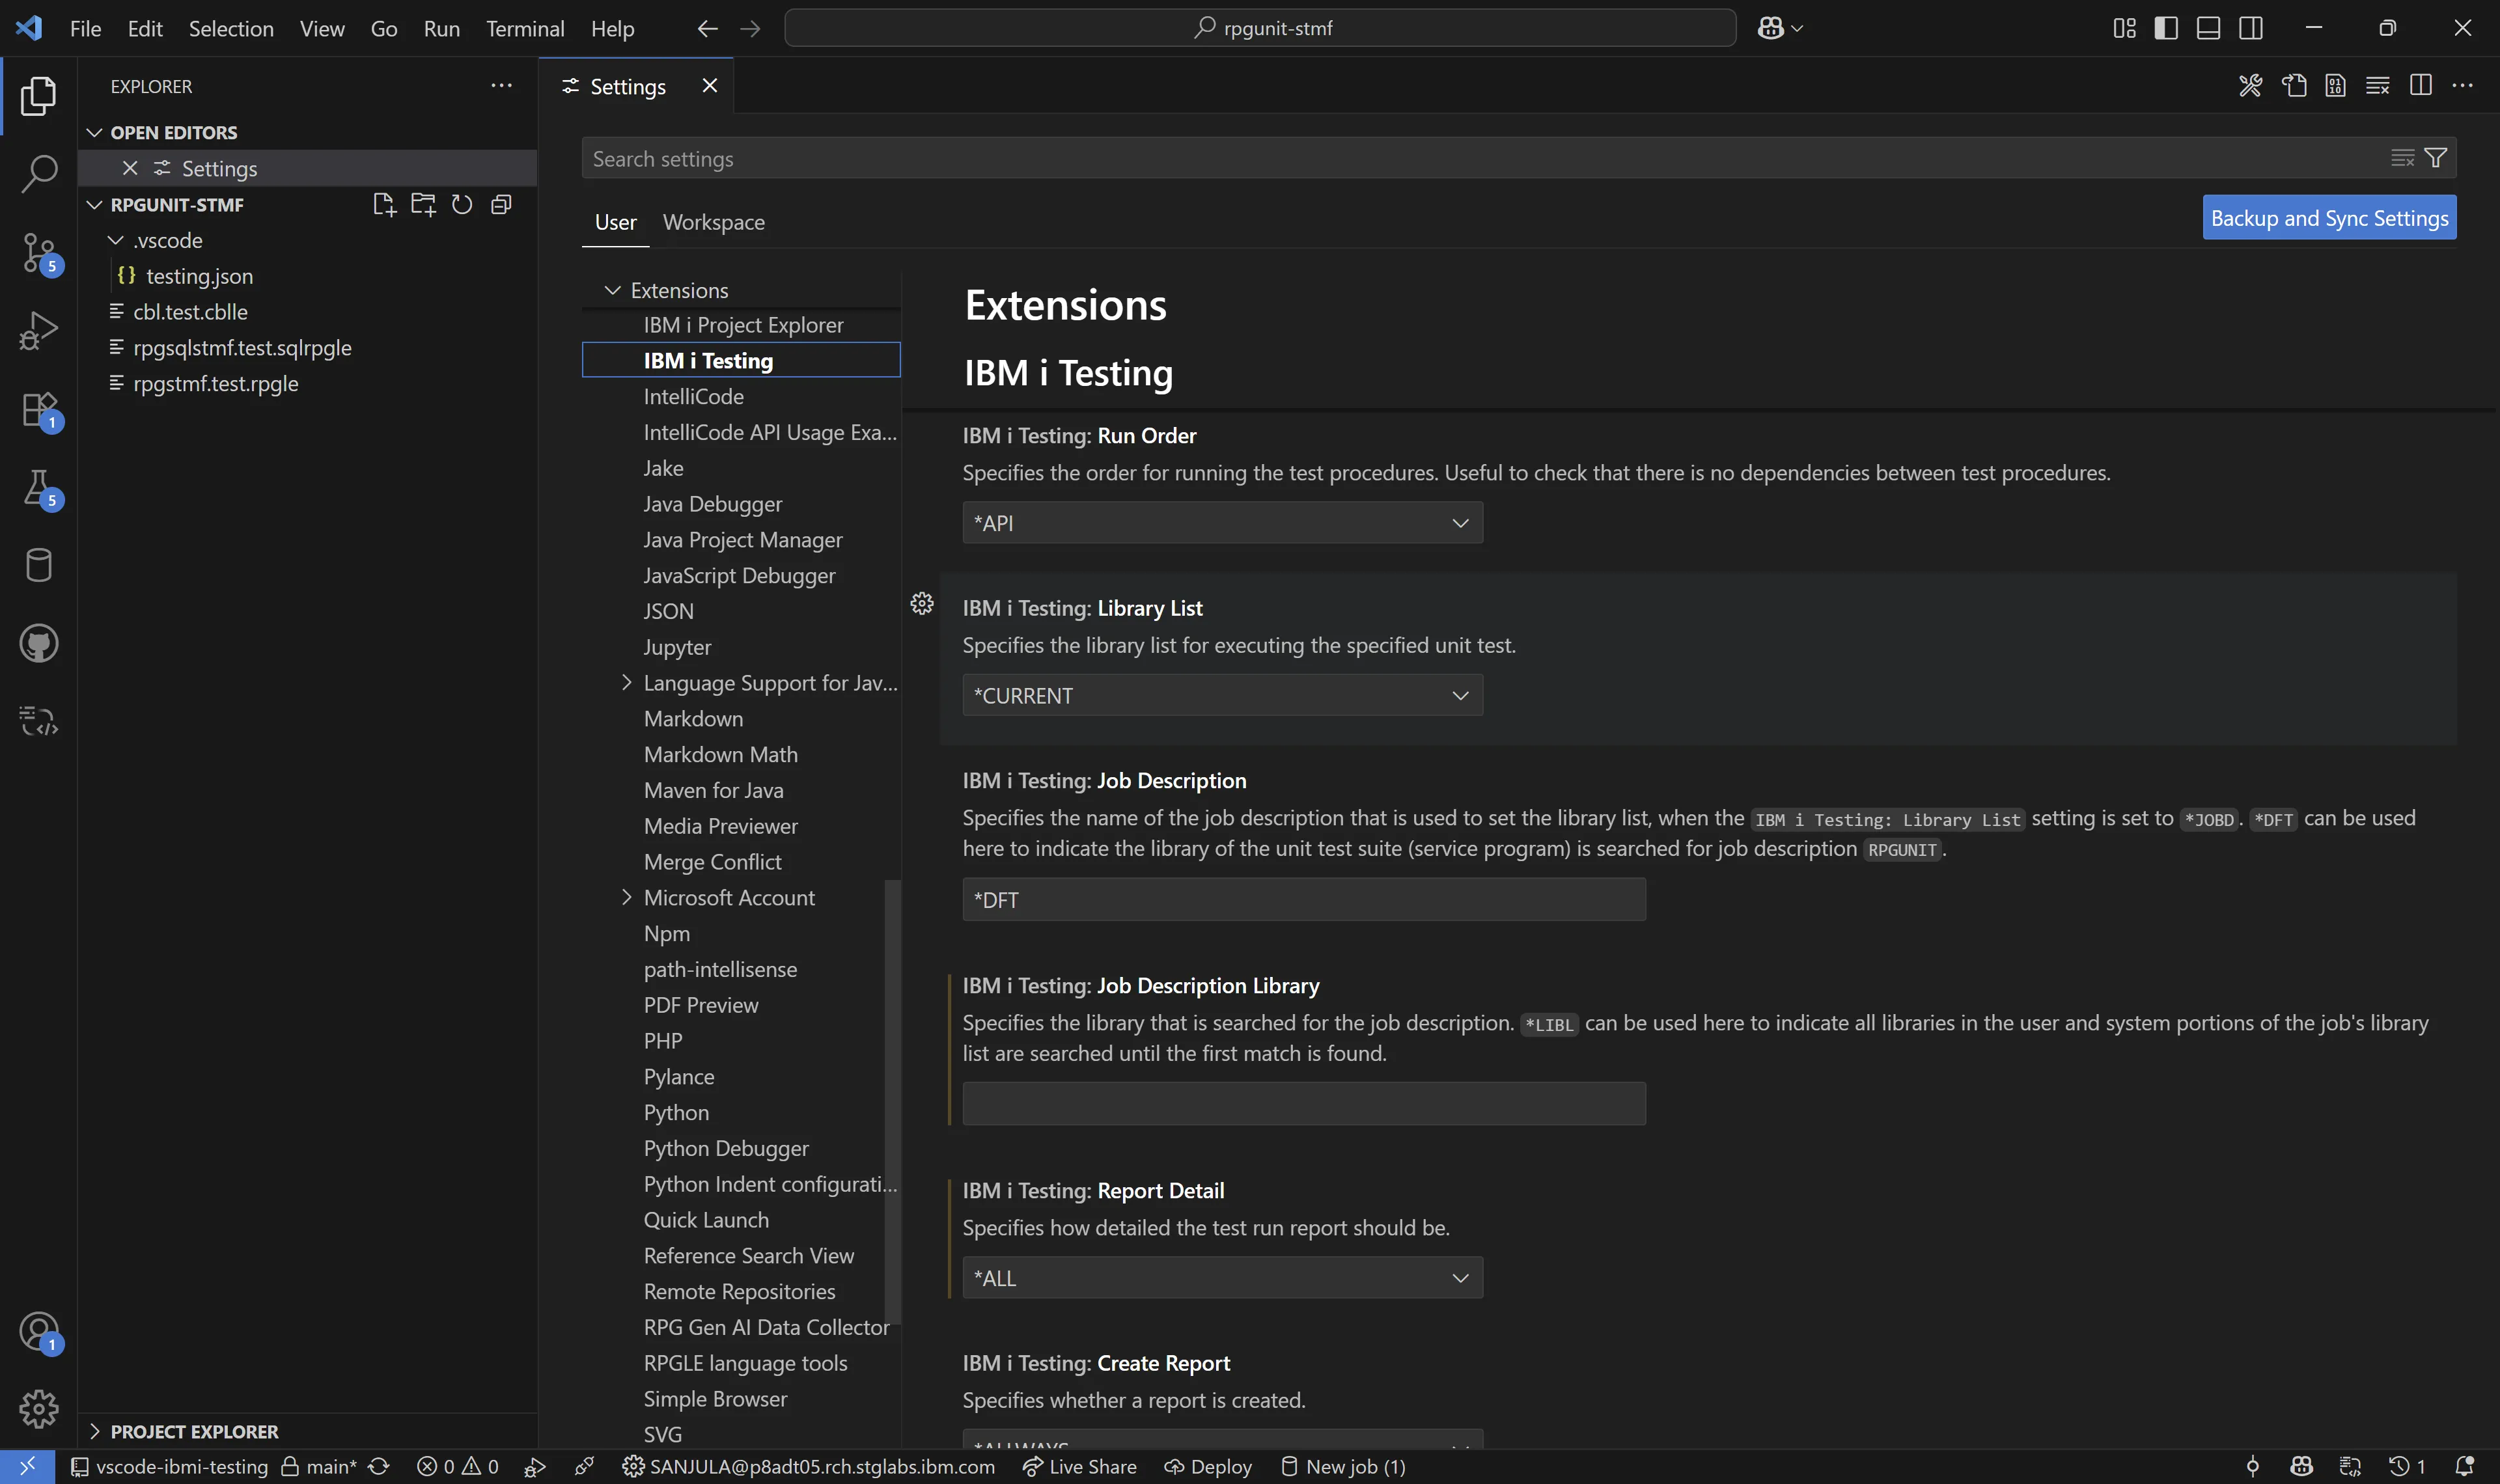Open the Search view icon
This screenshot has height=1484, width=2500.
click(x=38, y=173)
